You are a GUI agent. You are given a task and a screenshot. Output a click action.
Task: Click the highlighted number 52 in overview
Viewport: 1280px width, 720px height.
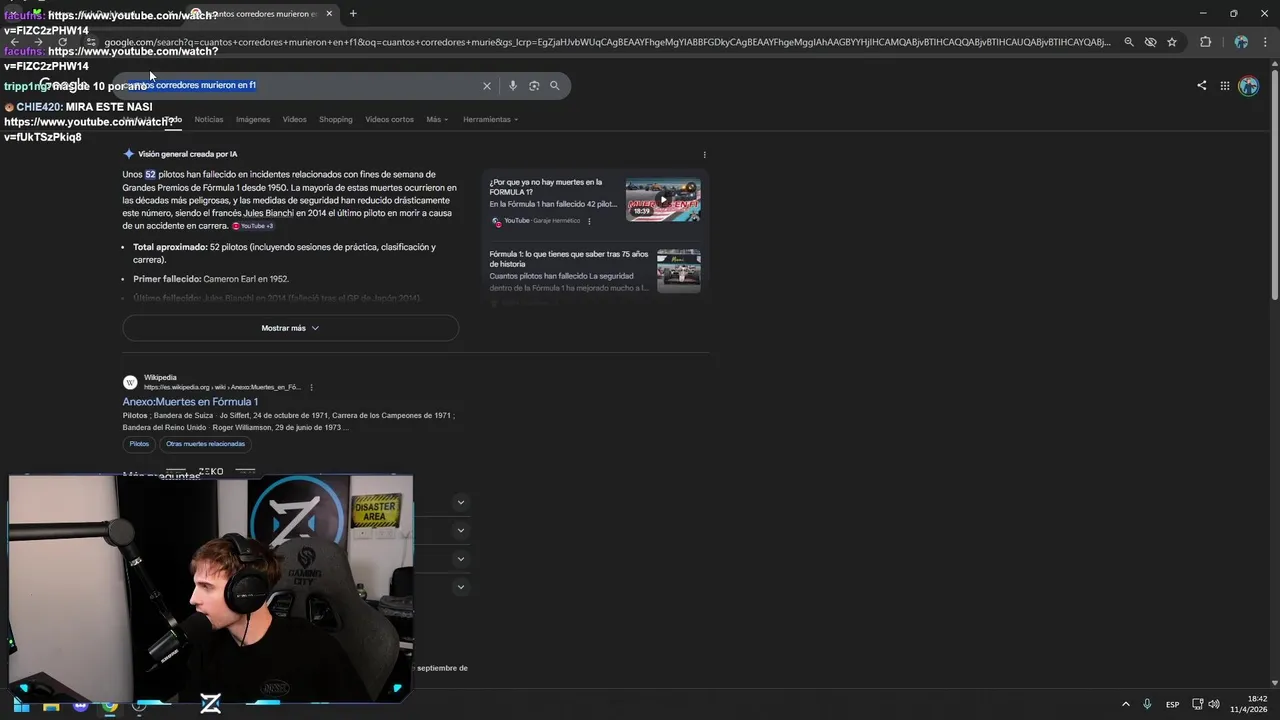[151, 175]
